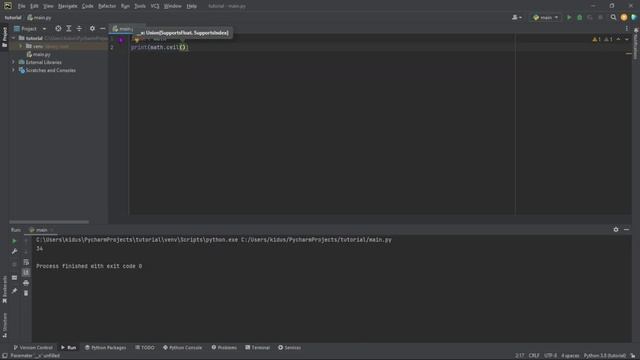Click inside print(math.ceil()) code line

click(159, 47)
